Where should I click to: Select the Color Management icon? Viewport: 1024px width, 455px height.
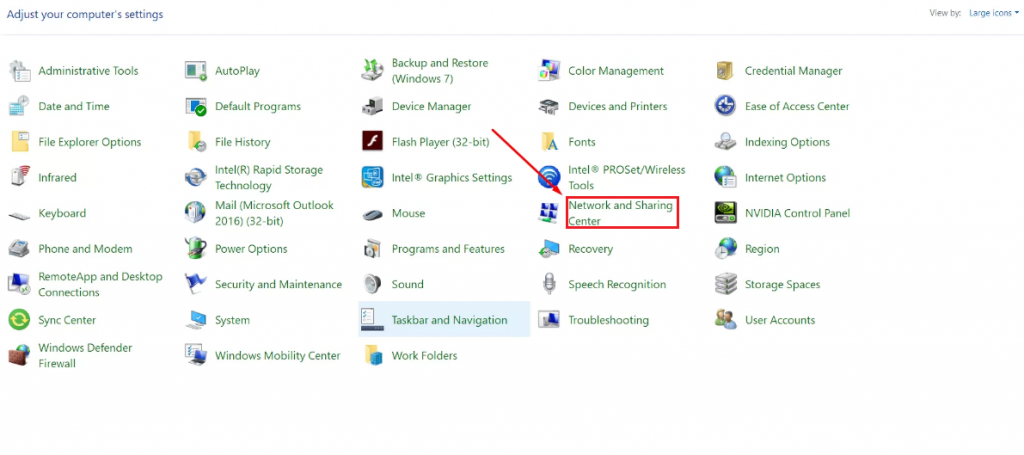point(549,71)
